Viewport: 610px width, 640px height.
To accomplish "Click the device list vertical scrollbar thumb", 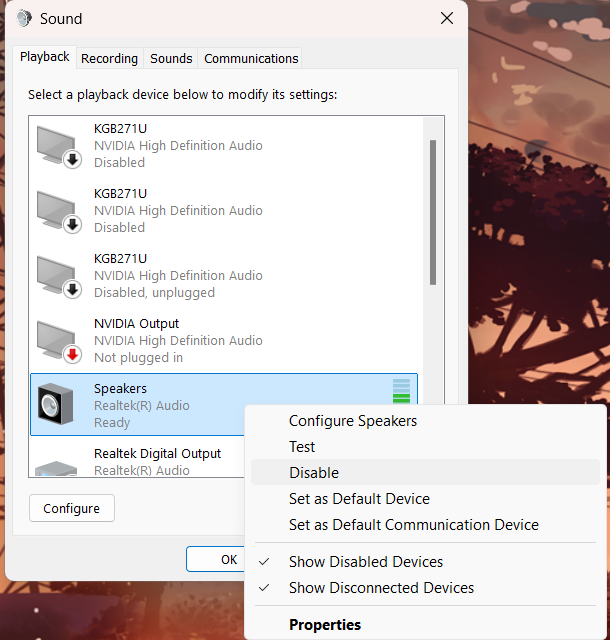I will tap(433, 212).
